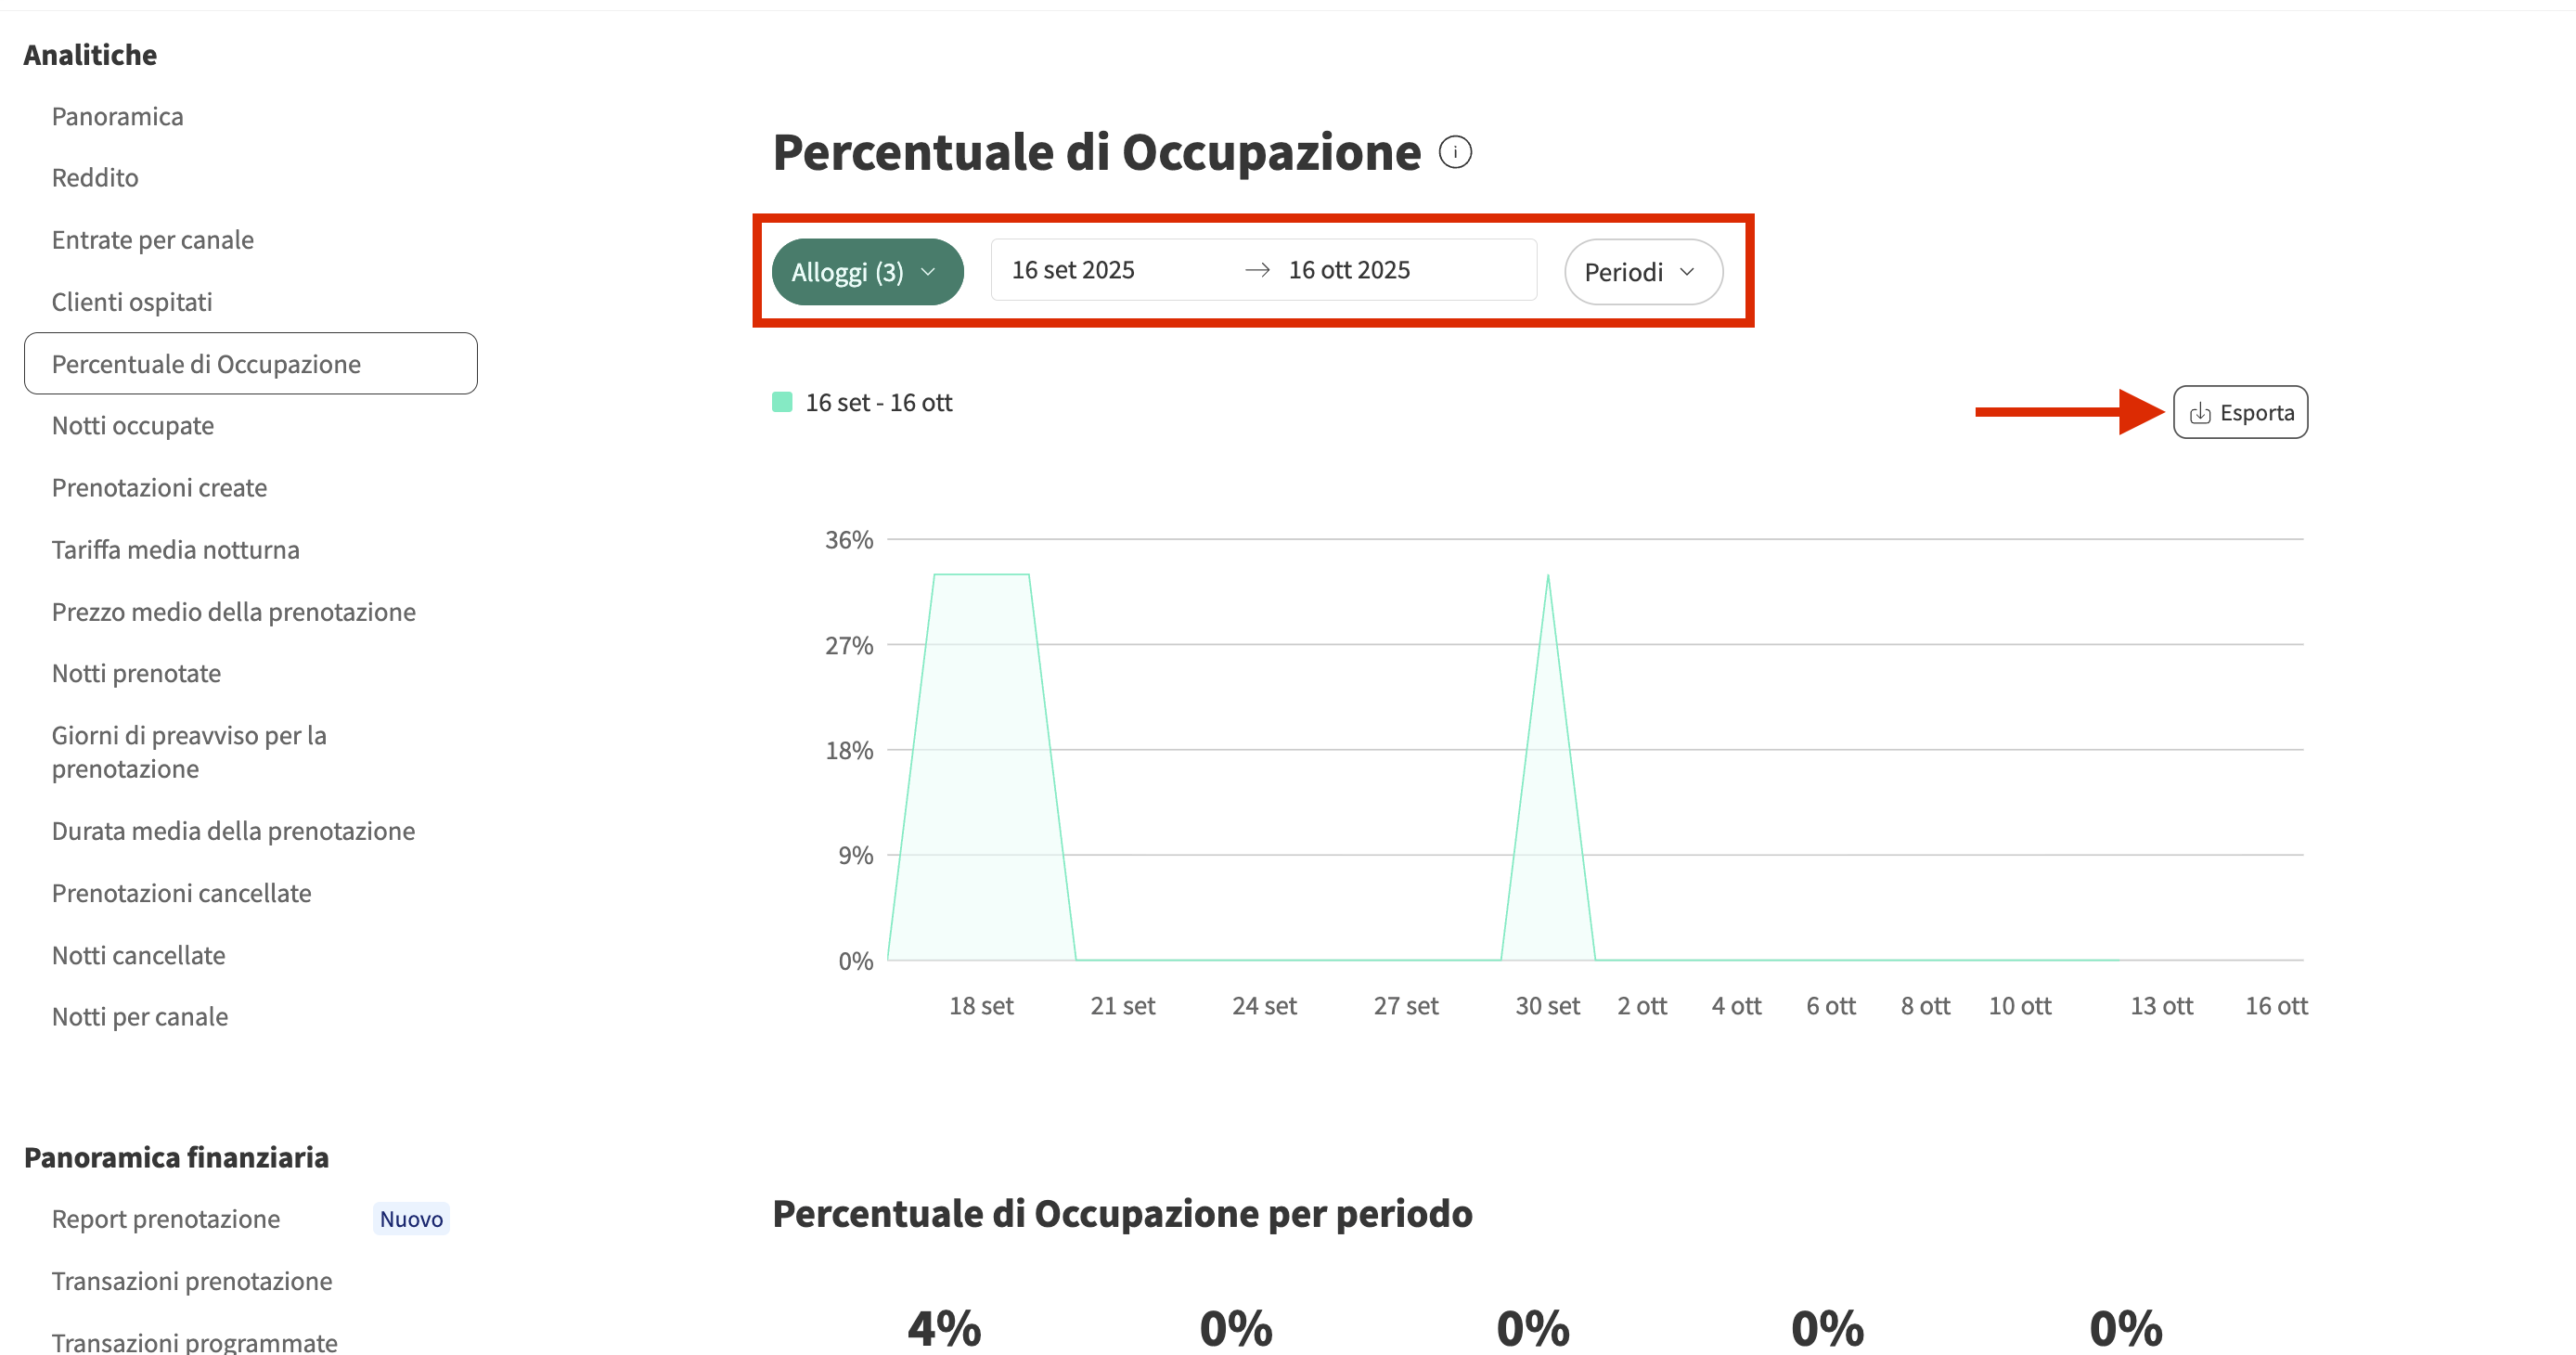Click the download icon on Esporta
This screenshot has height=1355, width=2576.
(x=2199, y=413)
